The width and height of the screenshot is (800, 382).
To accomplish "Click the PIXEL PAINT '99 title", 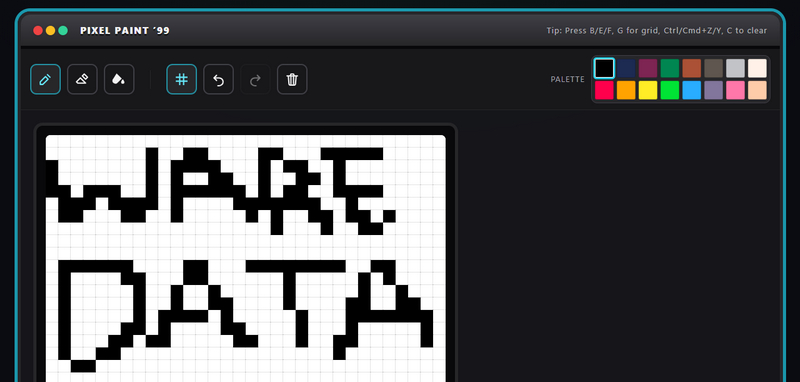I will [x=125, y=31].
